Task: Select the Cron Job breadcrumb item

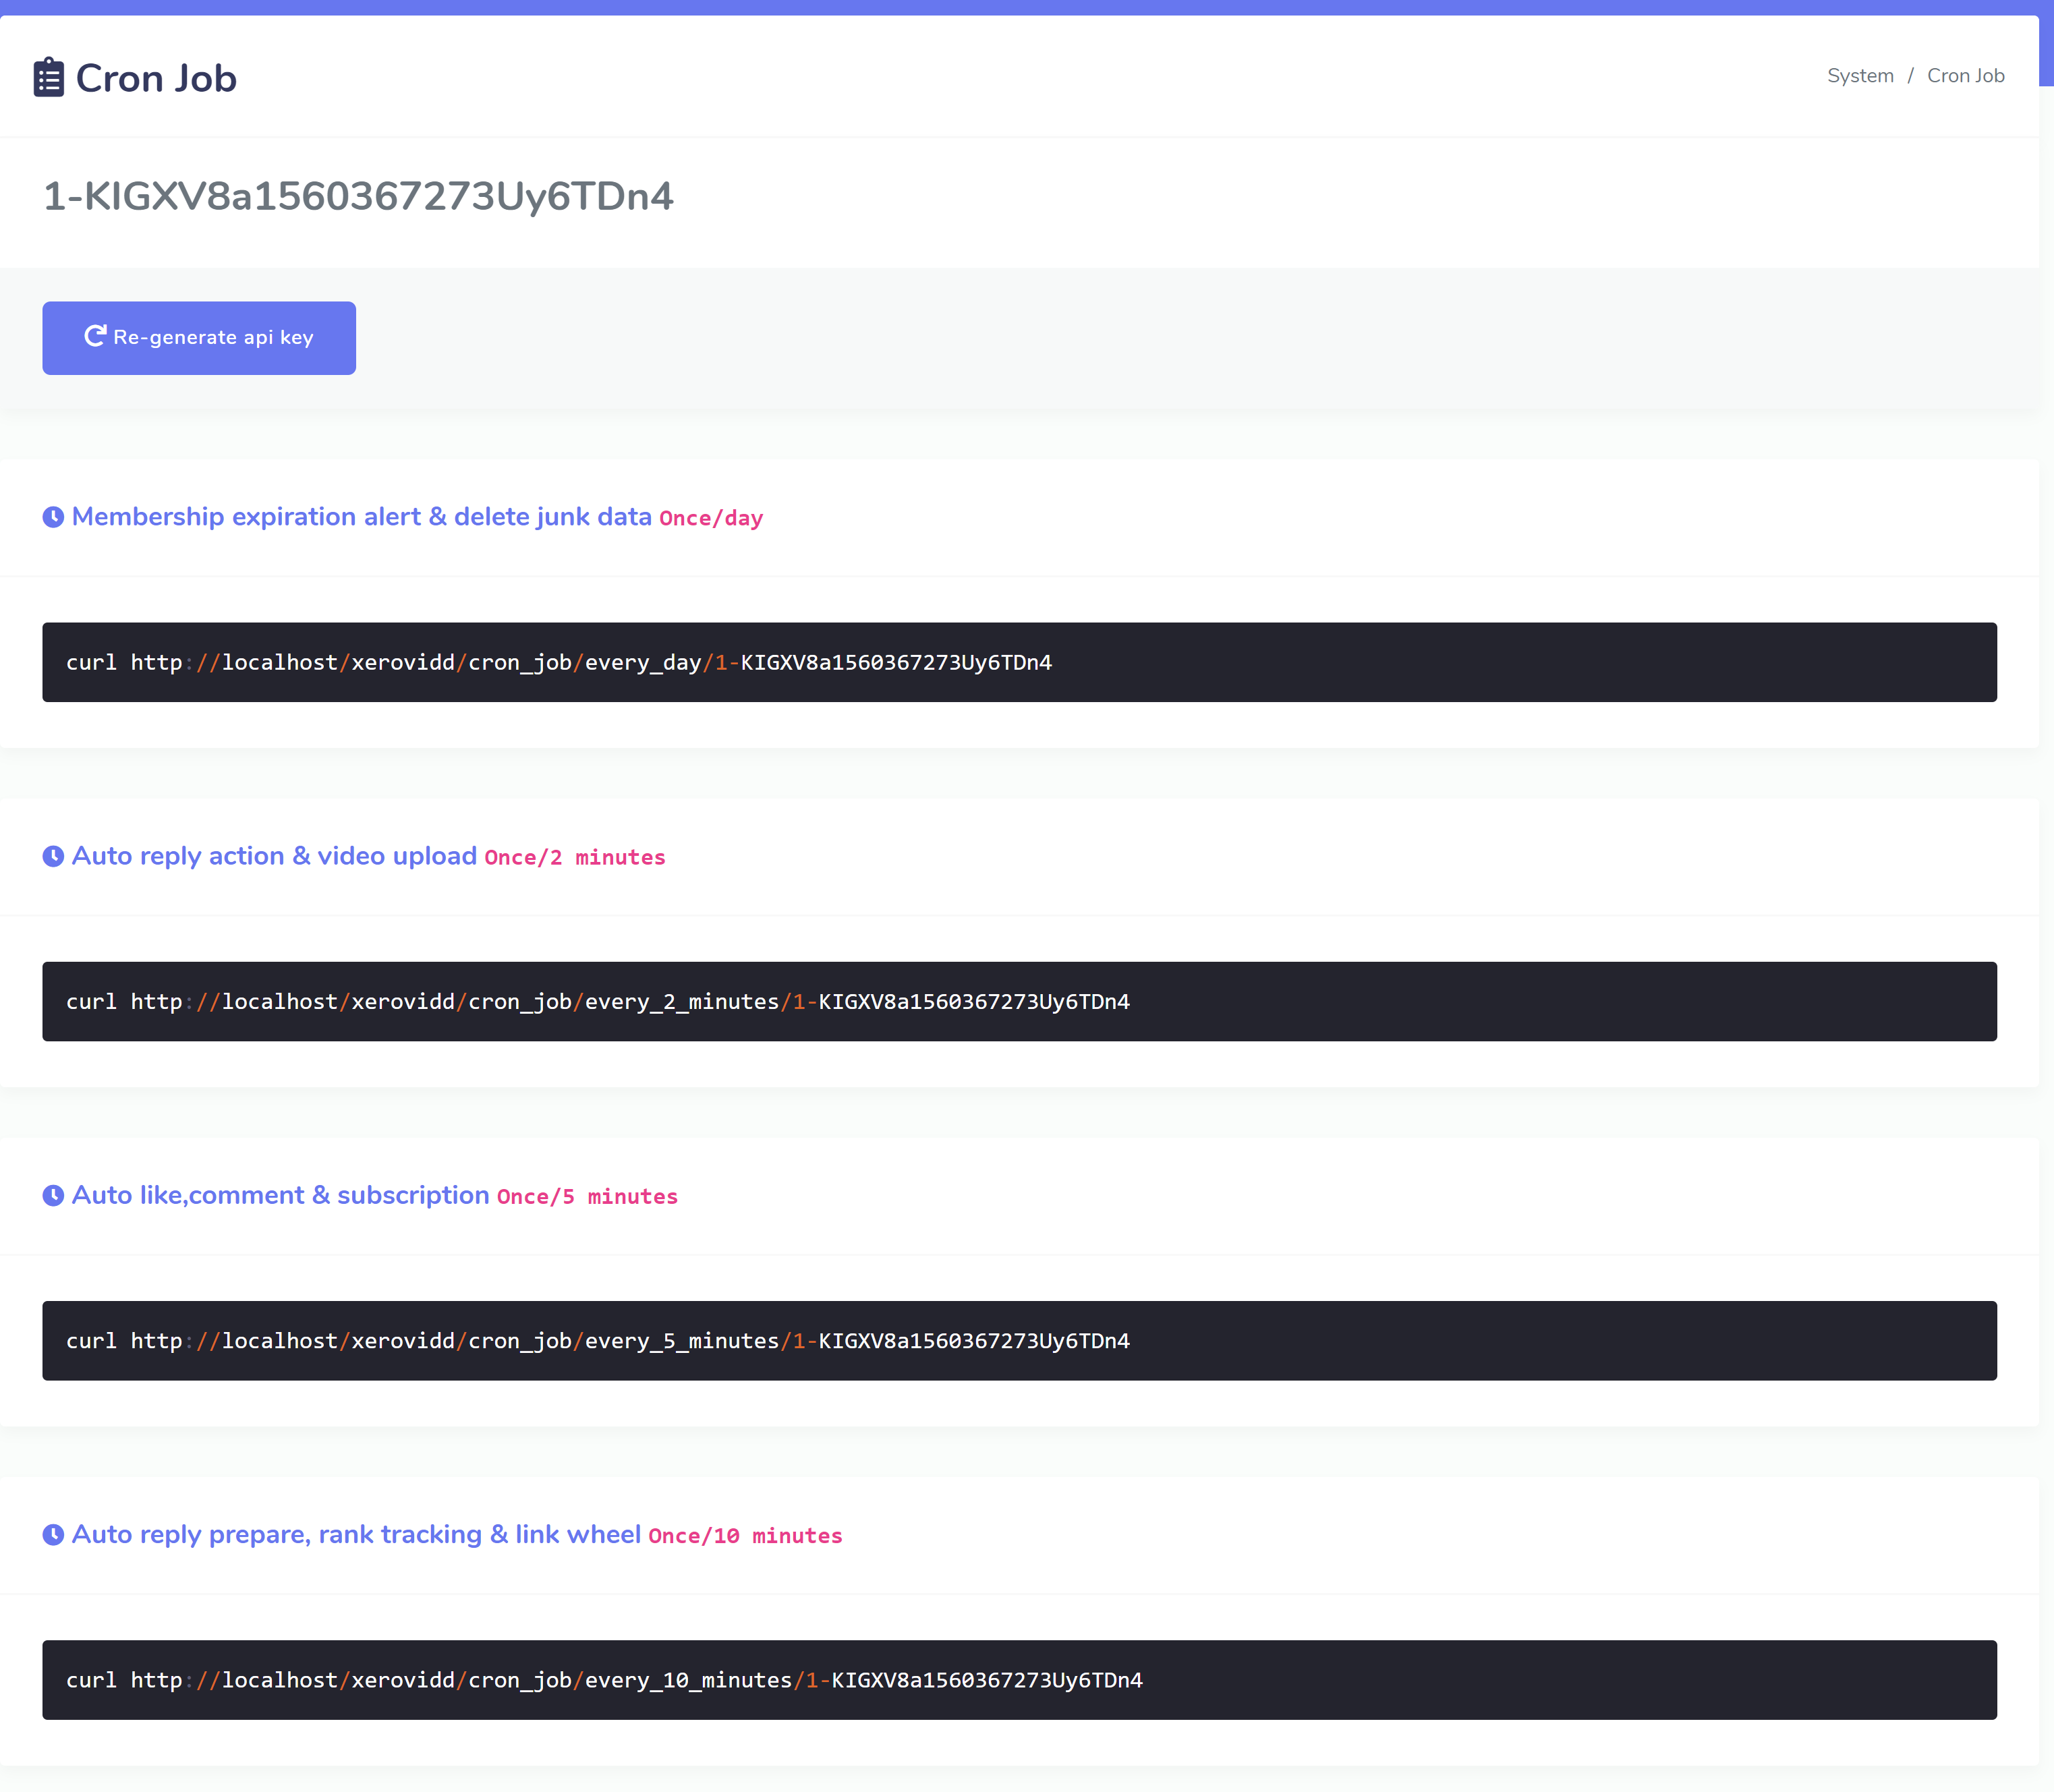Action: pos(1965,76)
